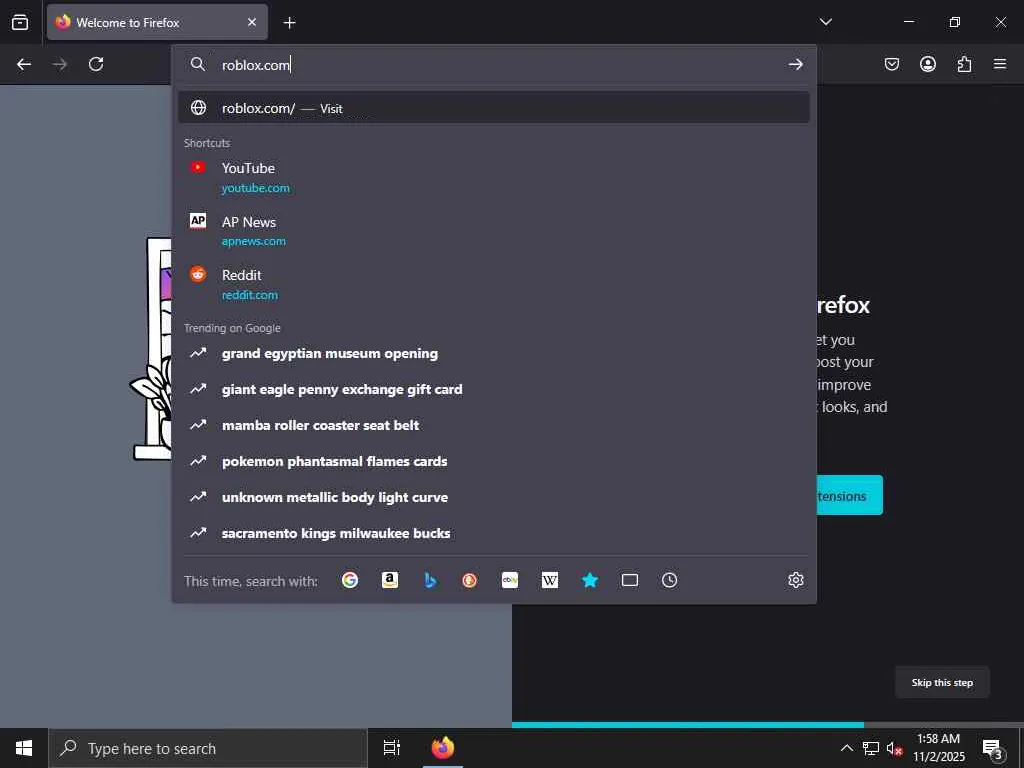Click the partially hidden extensions button
Image resolution: width=1024 pixels, height=768 pixels.
coord(850,496)
